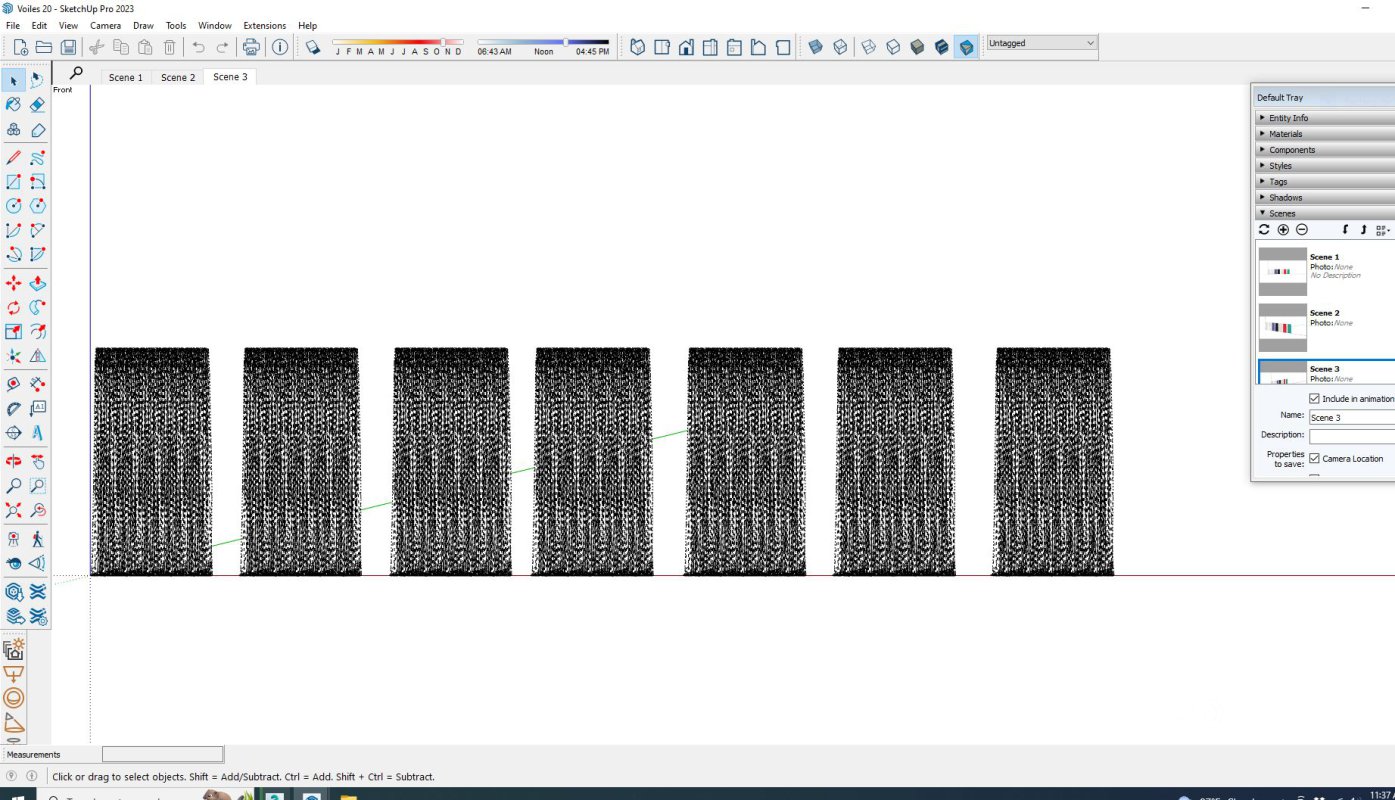Viewport: 1395px width, 800px height.
Task: Select the Orbit camera tool
Action: tap(14, 461)
